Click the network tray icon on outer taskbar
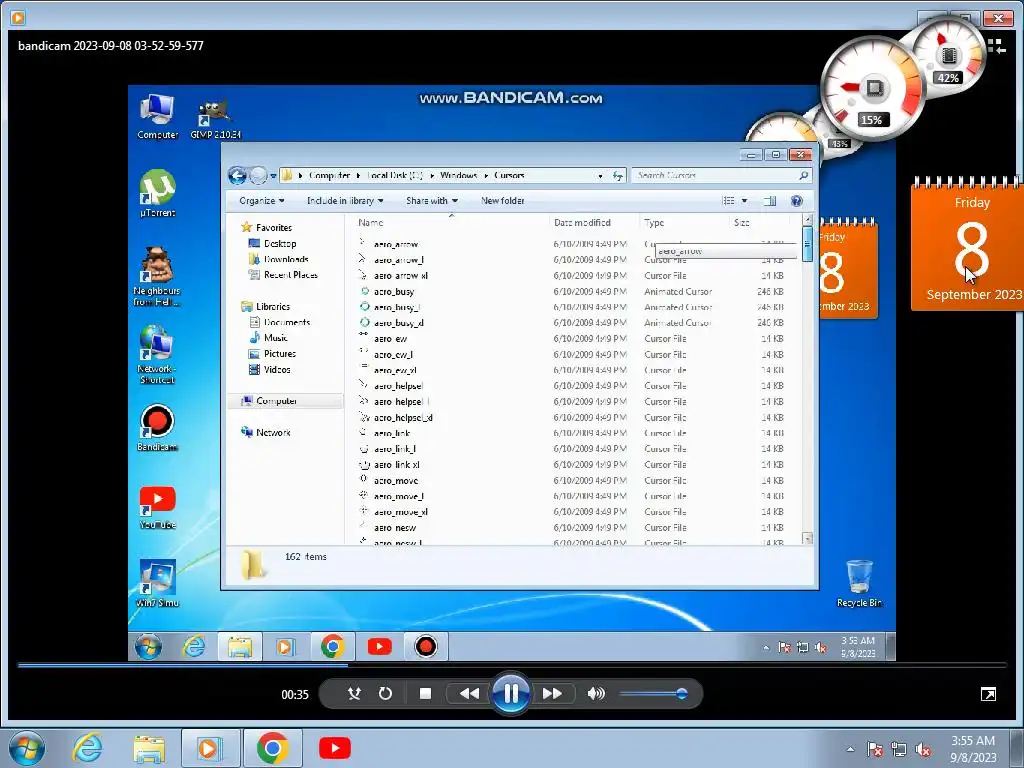Screen dimensions: 1024x768 click(899, 750)
